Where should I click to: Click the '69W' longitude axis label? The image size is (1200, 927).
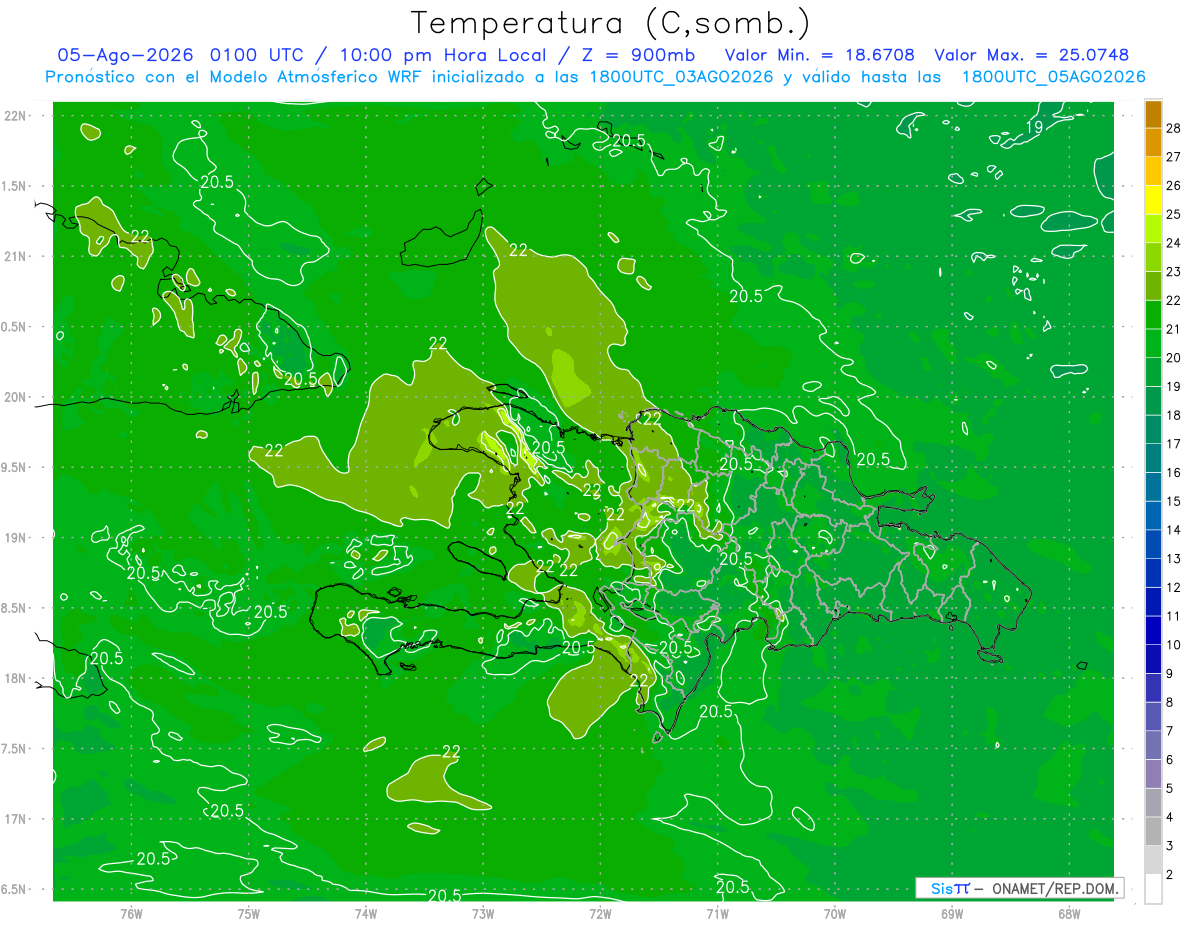click(x=952, y=914)
